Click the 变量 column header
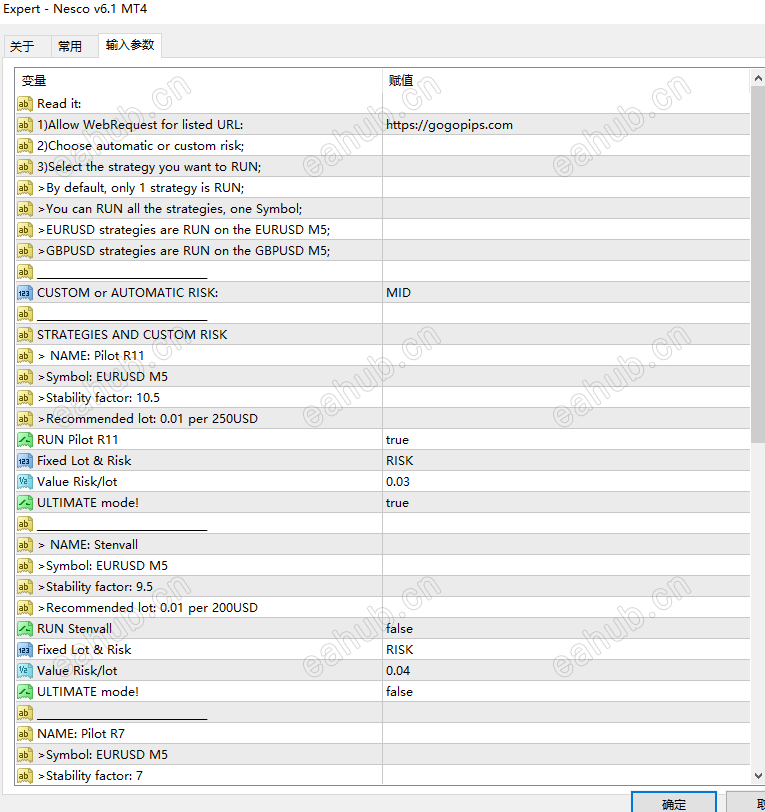The image size is (765, 812). click(x=199, y=81)
